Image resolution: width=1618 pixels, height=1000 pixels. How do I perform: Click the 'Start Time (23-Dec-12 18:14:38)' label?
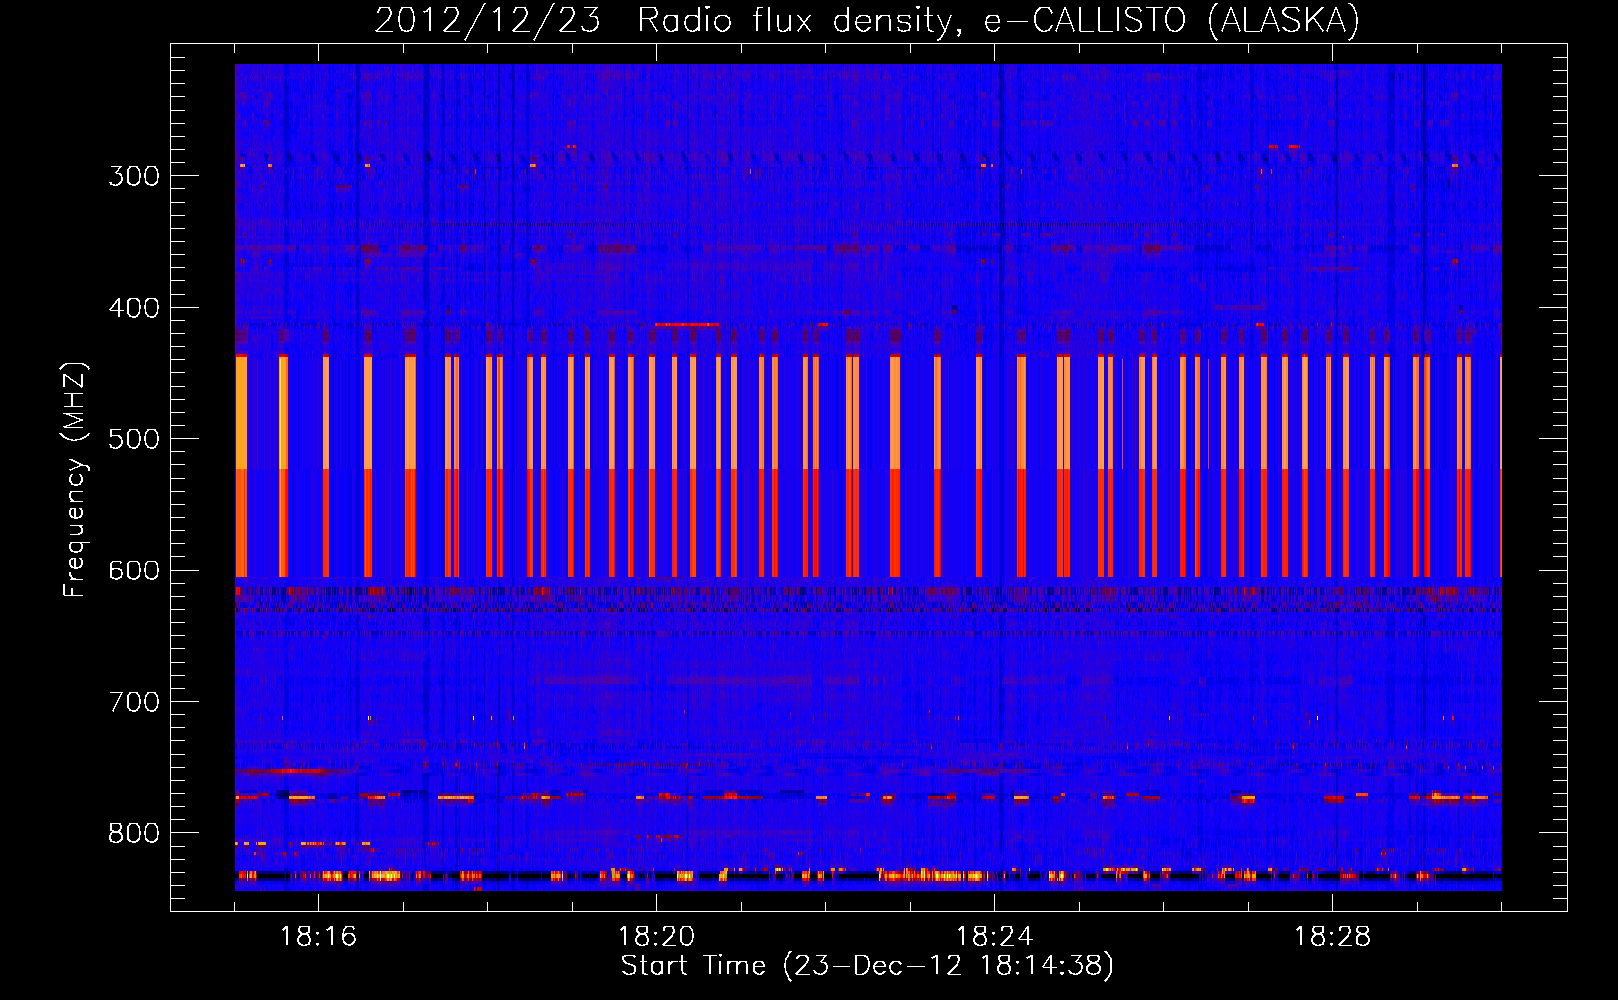867,966
